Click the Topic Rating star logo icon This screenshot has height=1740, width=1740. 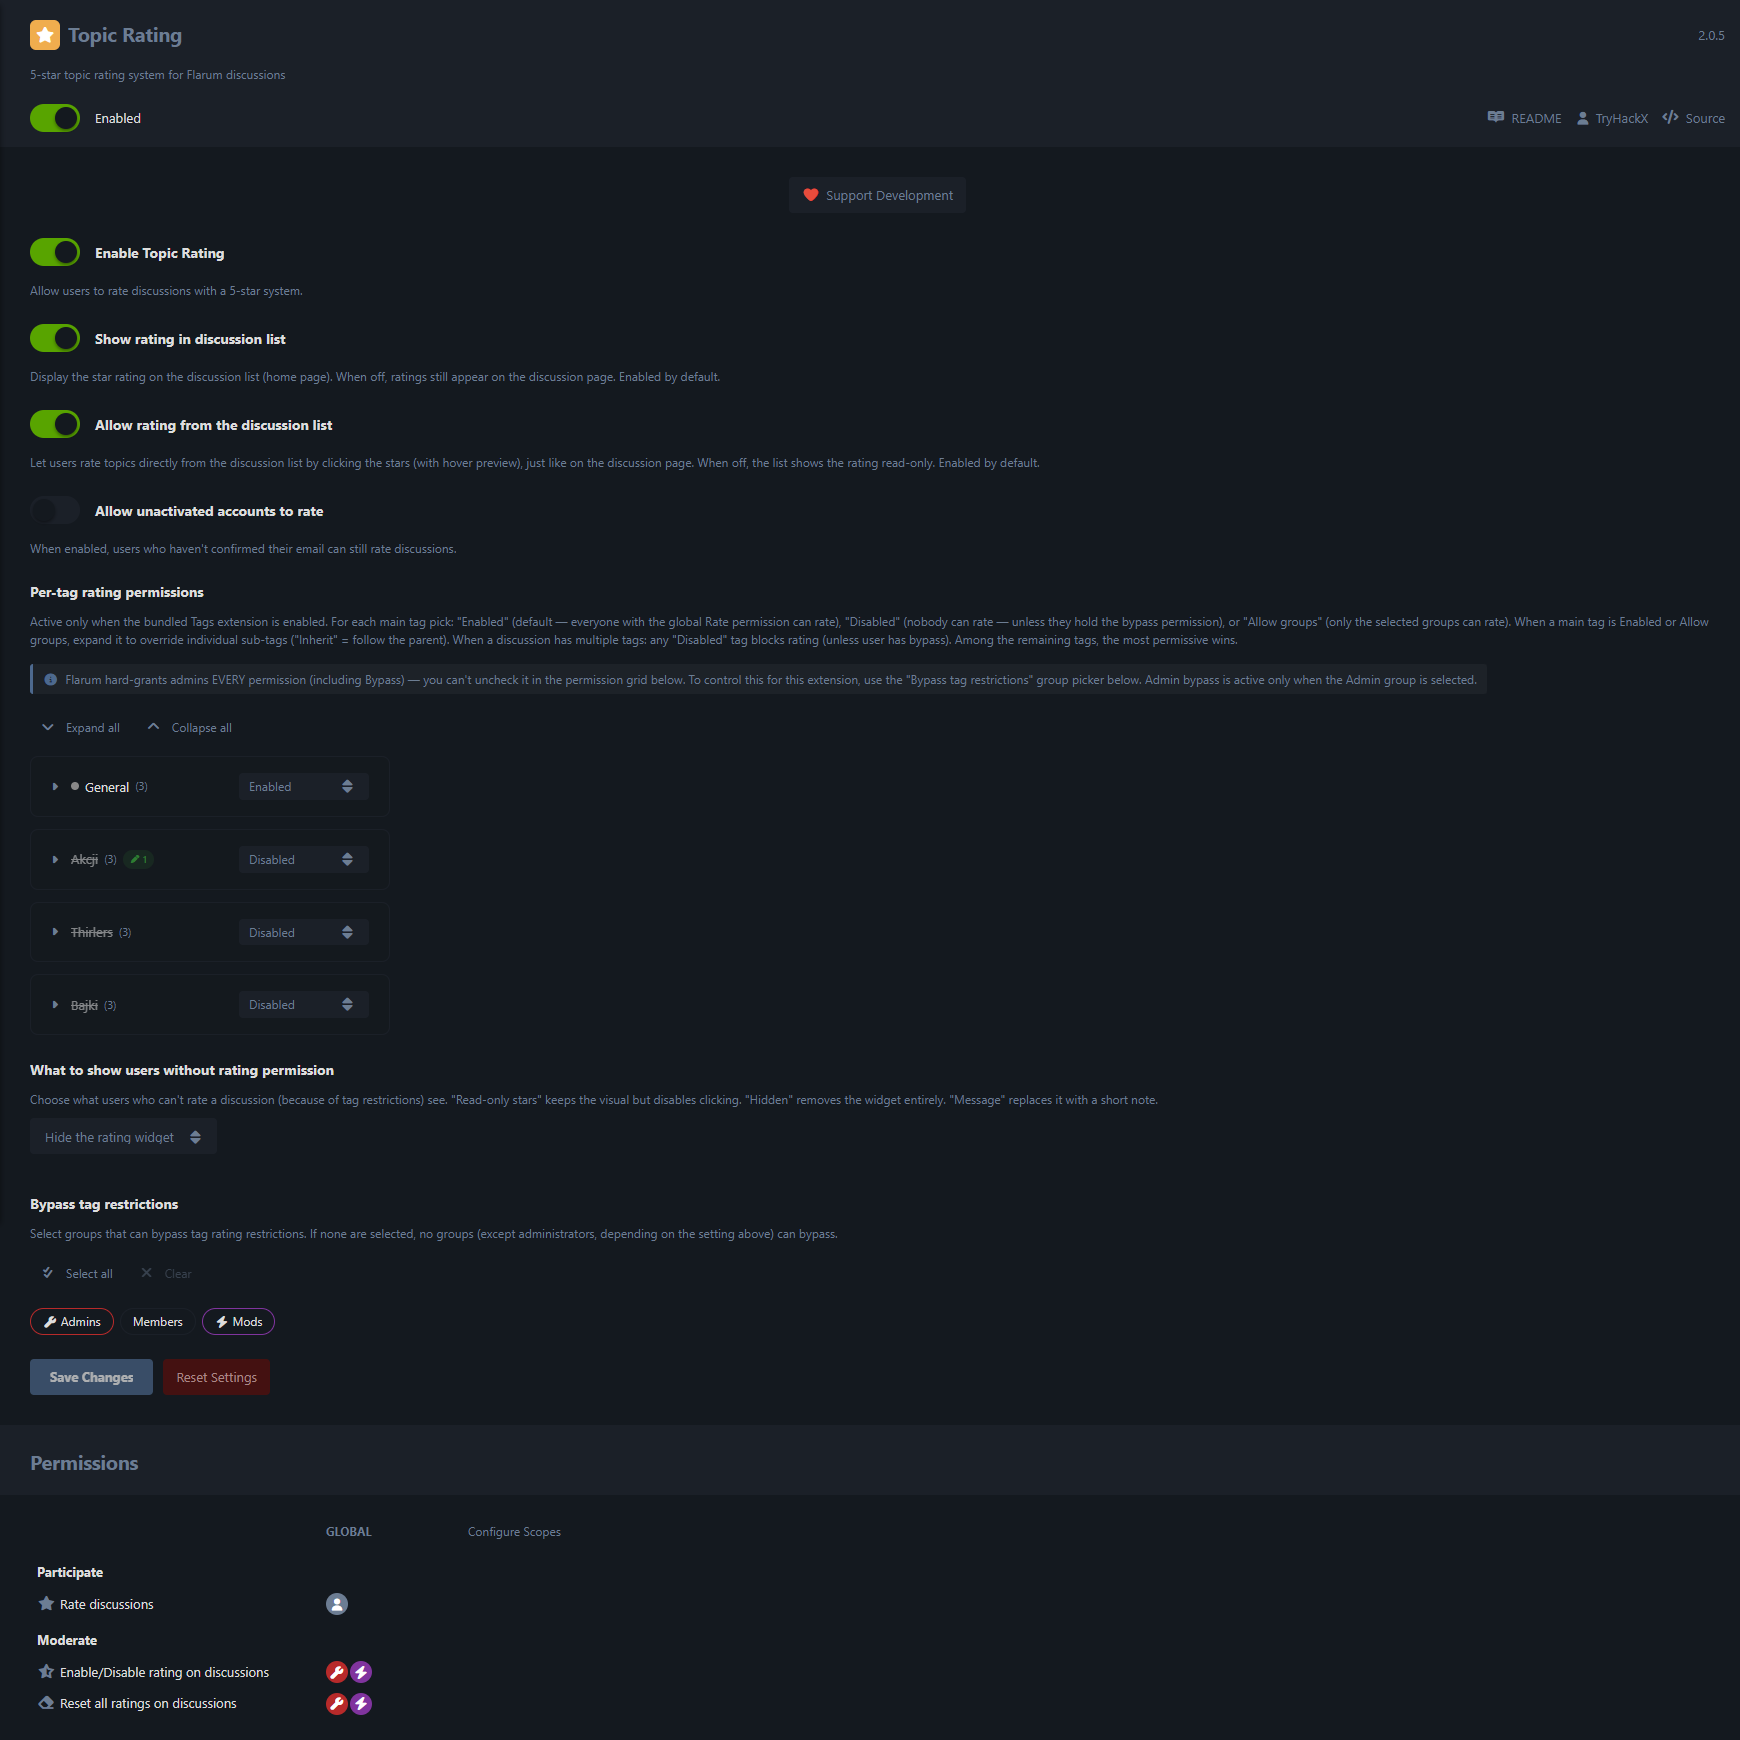click(45, 35)
